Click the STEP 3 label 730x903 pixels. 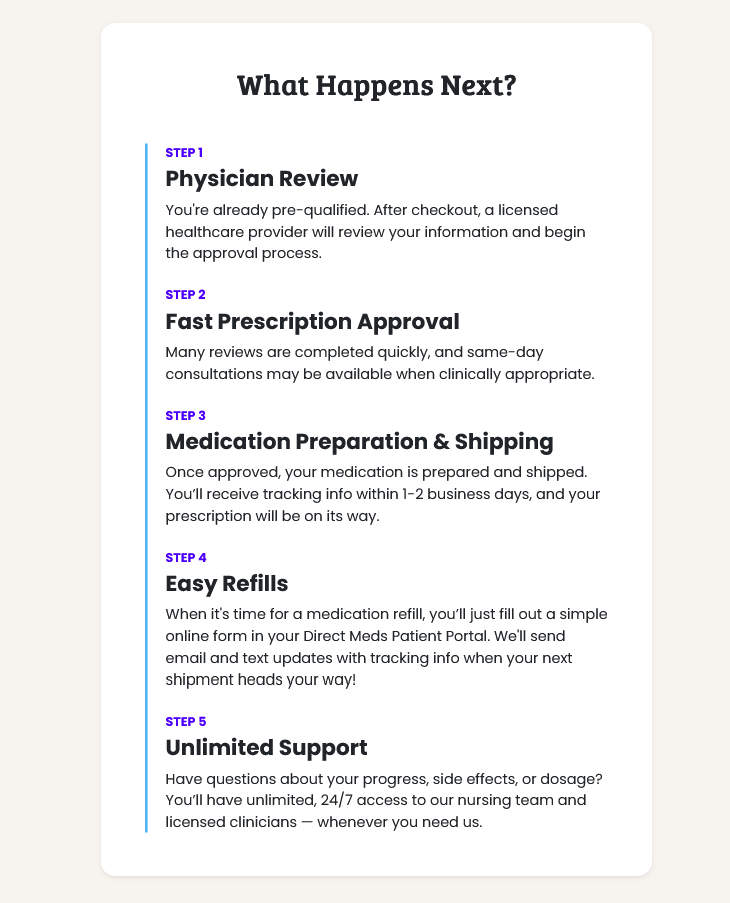pos(186,414)
